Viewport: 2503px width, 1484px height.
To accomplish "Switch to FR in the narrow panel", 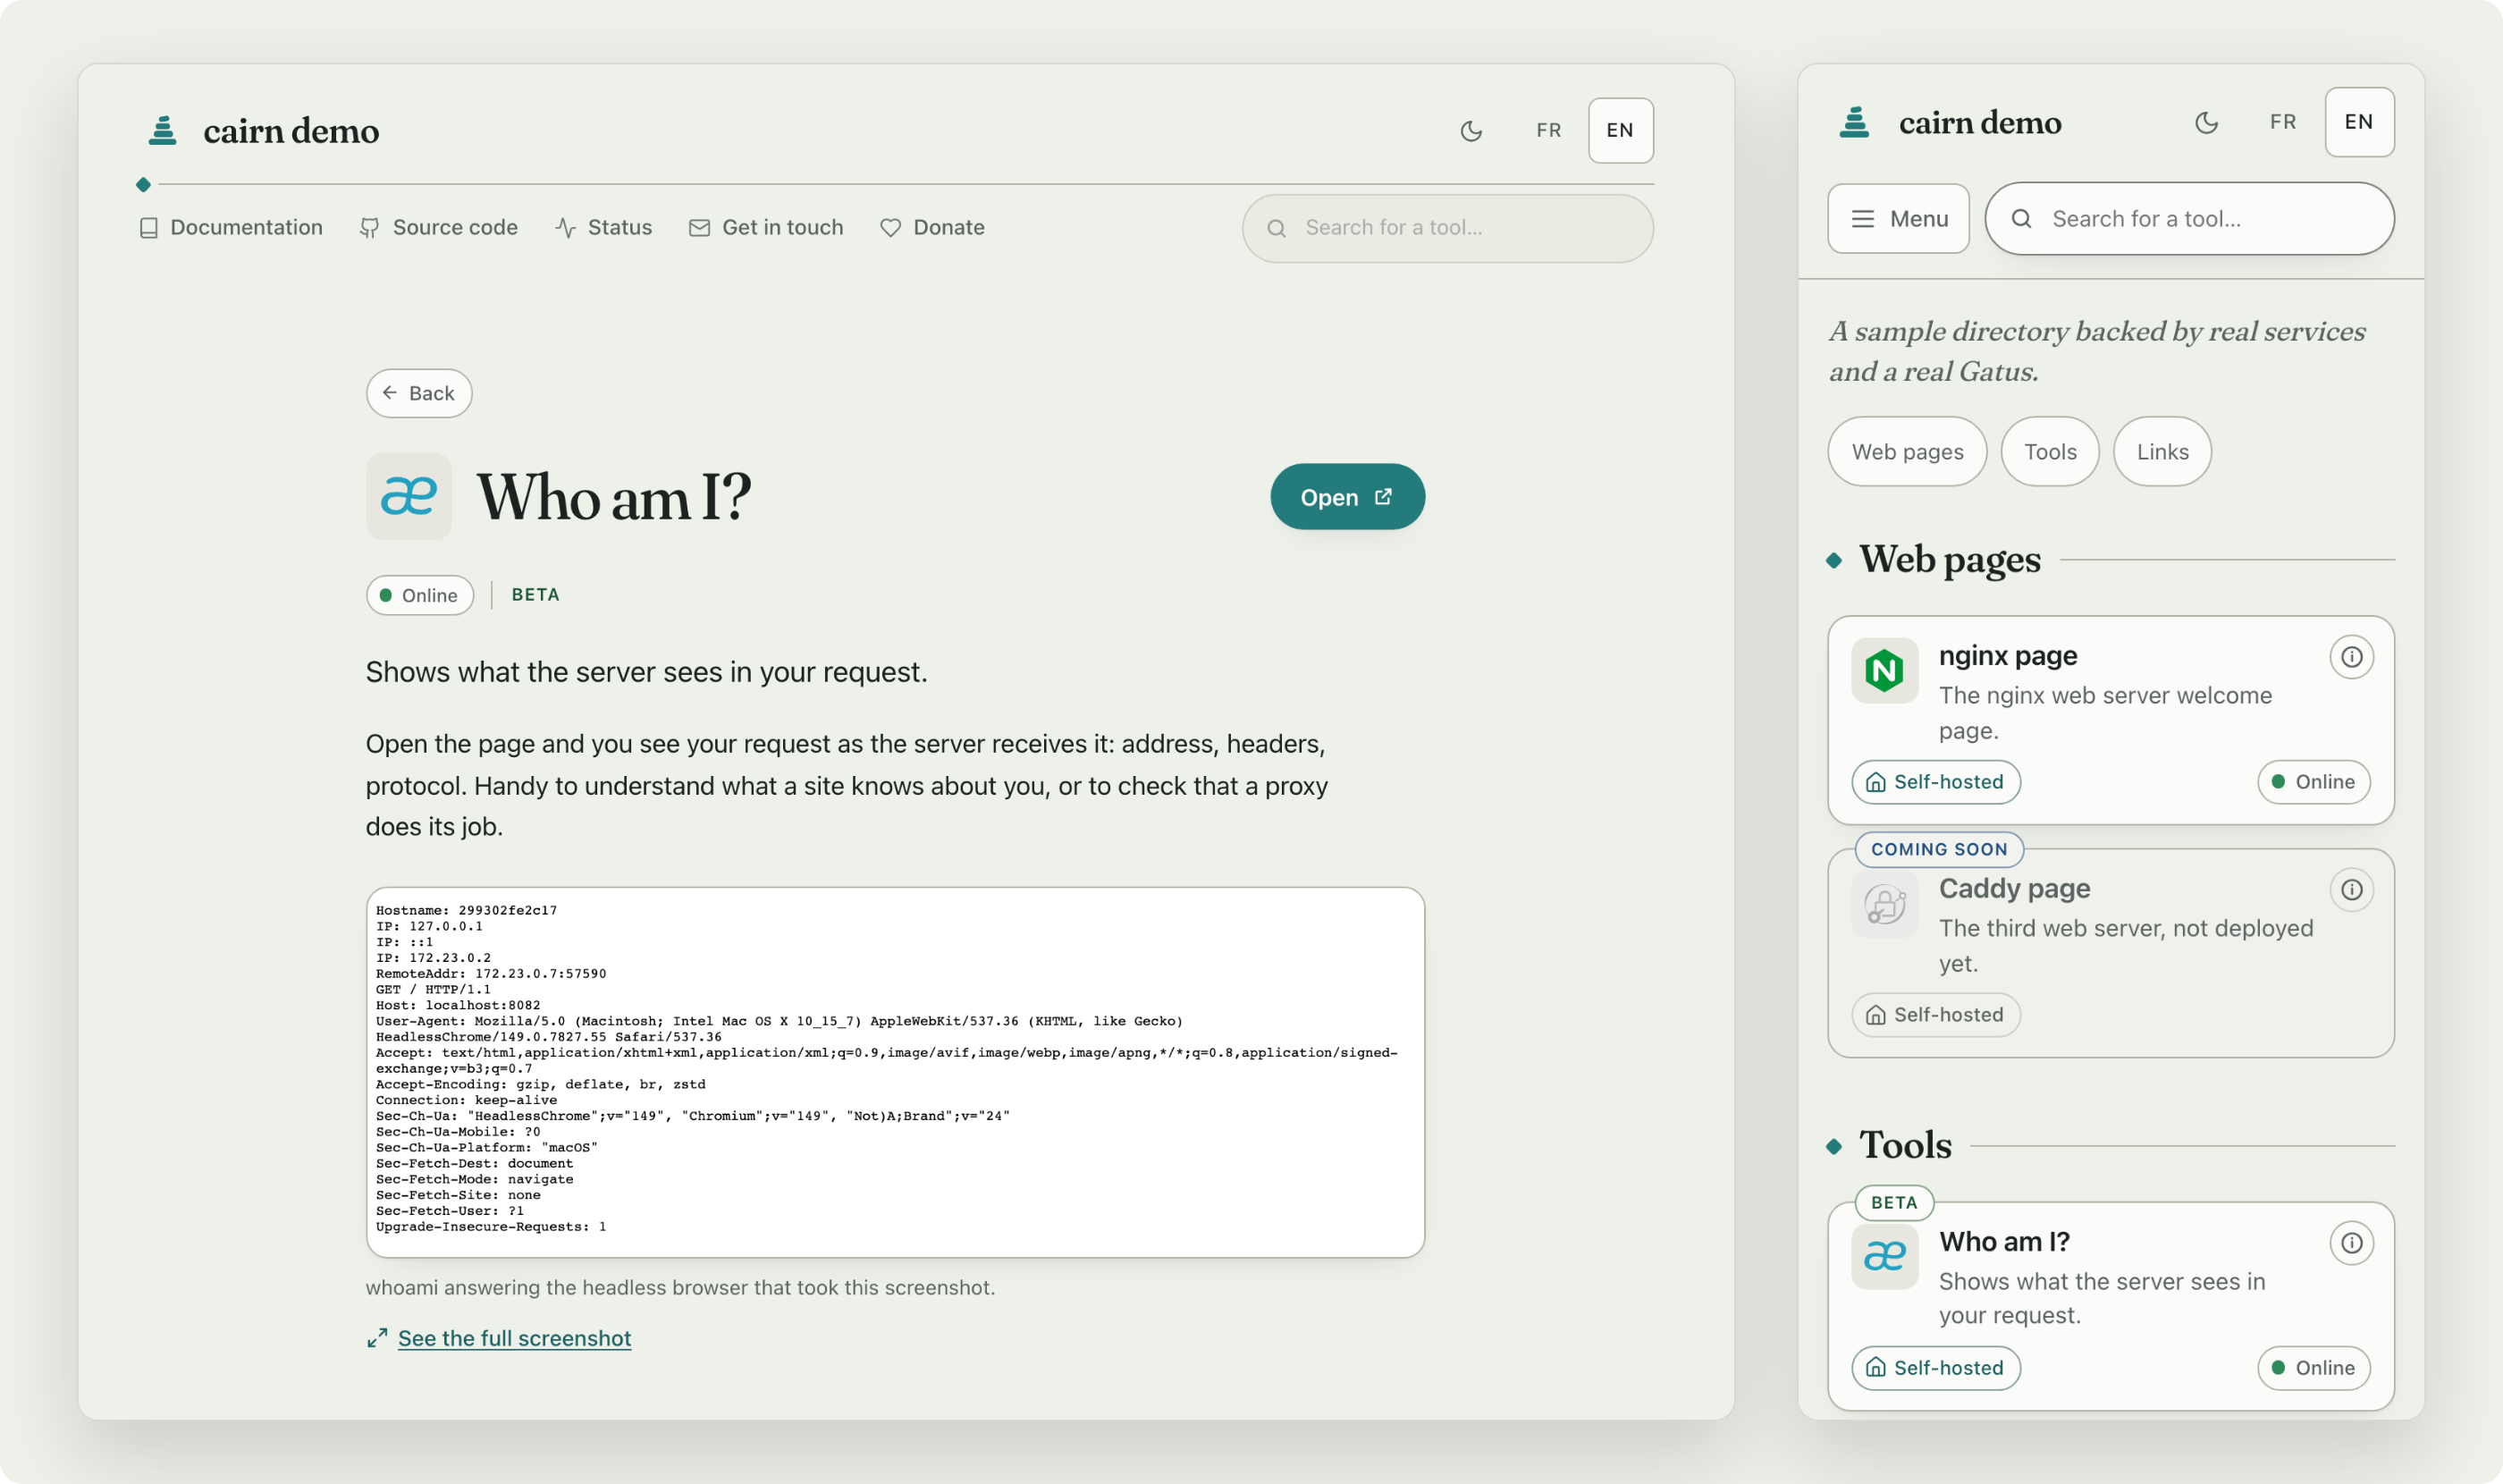I will pos(2283,122).
